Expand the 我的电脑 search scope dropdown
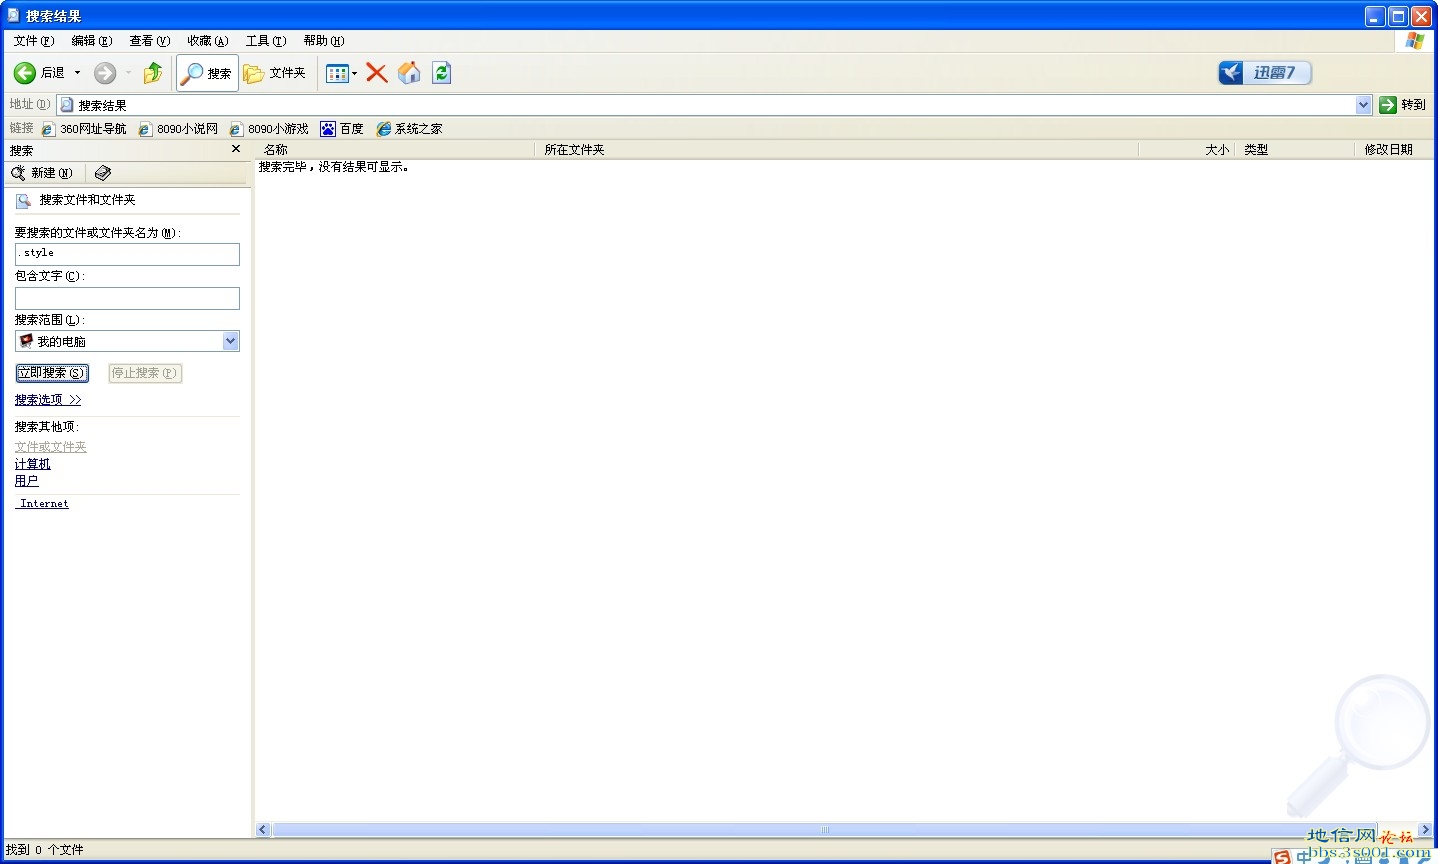This screenshot has height=864, width=1438. (231, 341)
